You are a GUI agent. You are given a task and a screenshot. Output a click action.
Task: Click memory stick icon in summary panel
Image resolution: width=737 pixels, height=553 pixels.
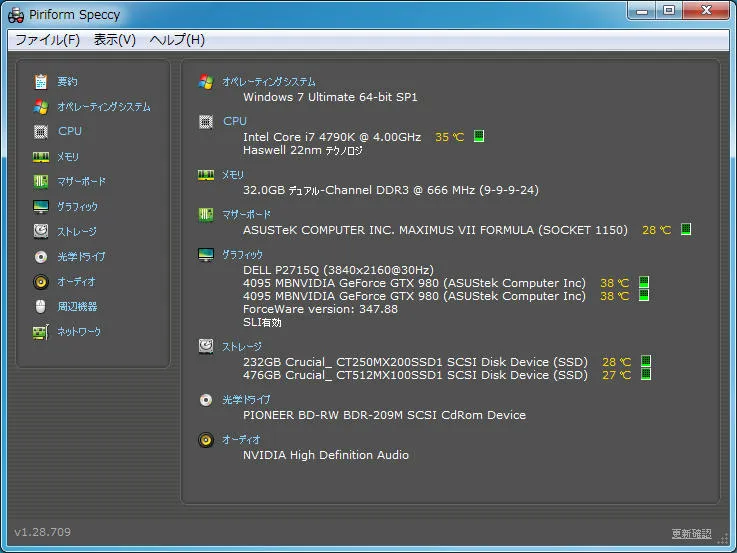coord(206,175)
